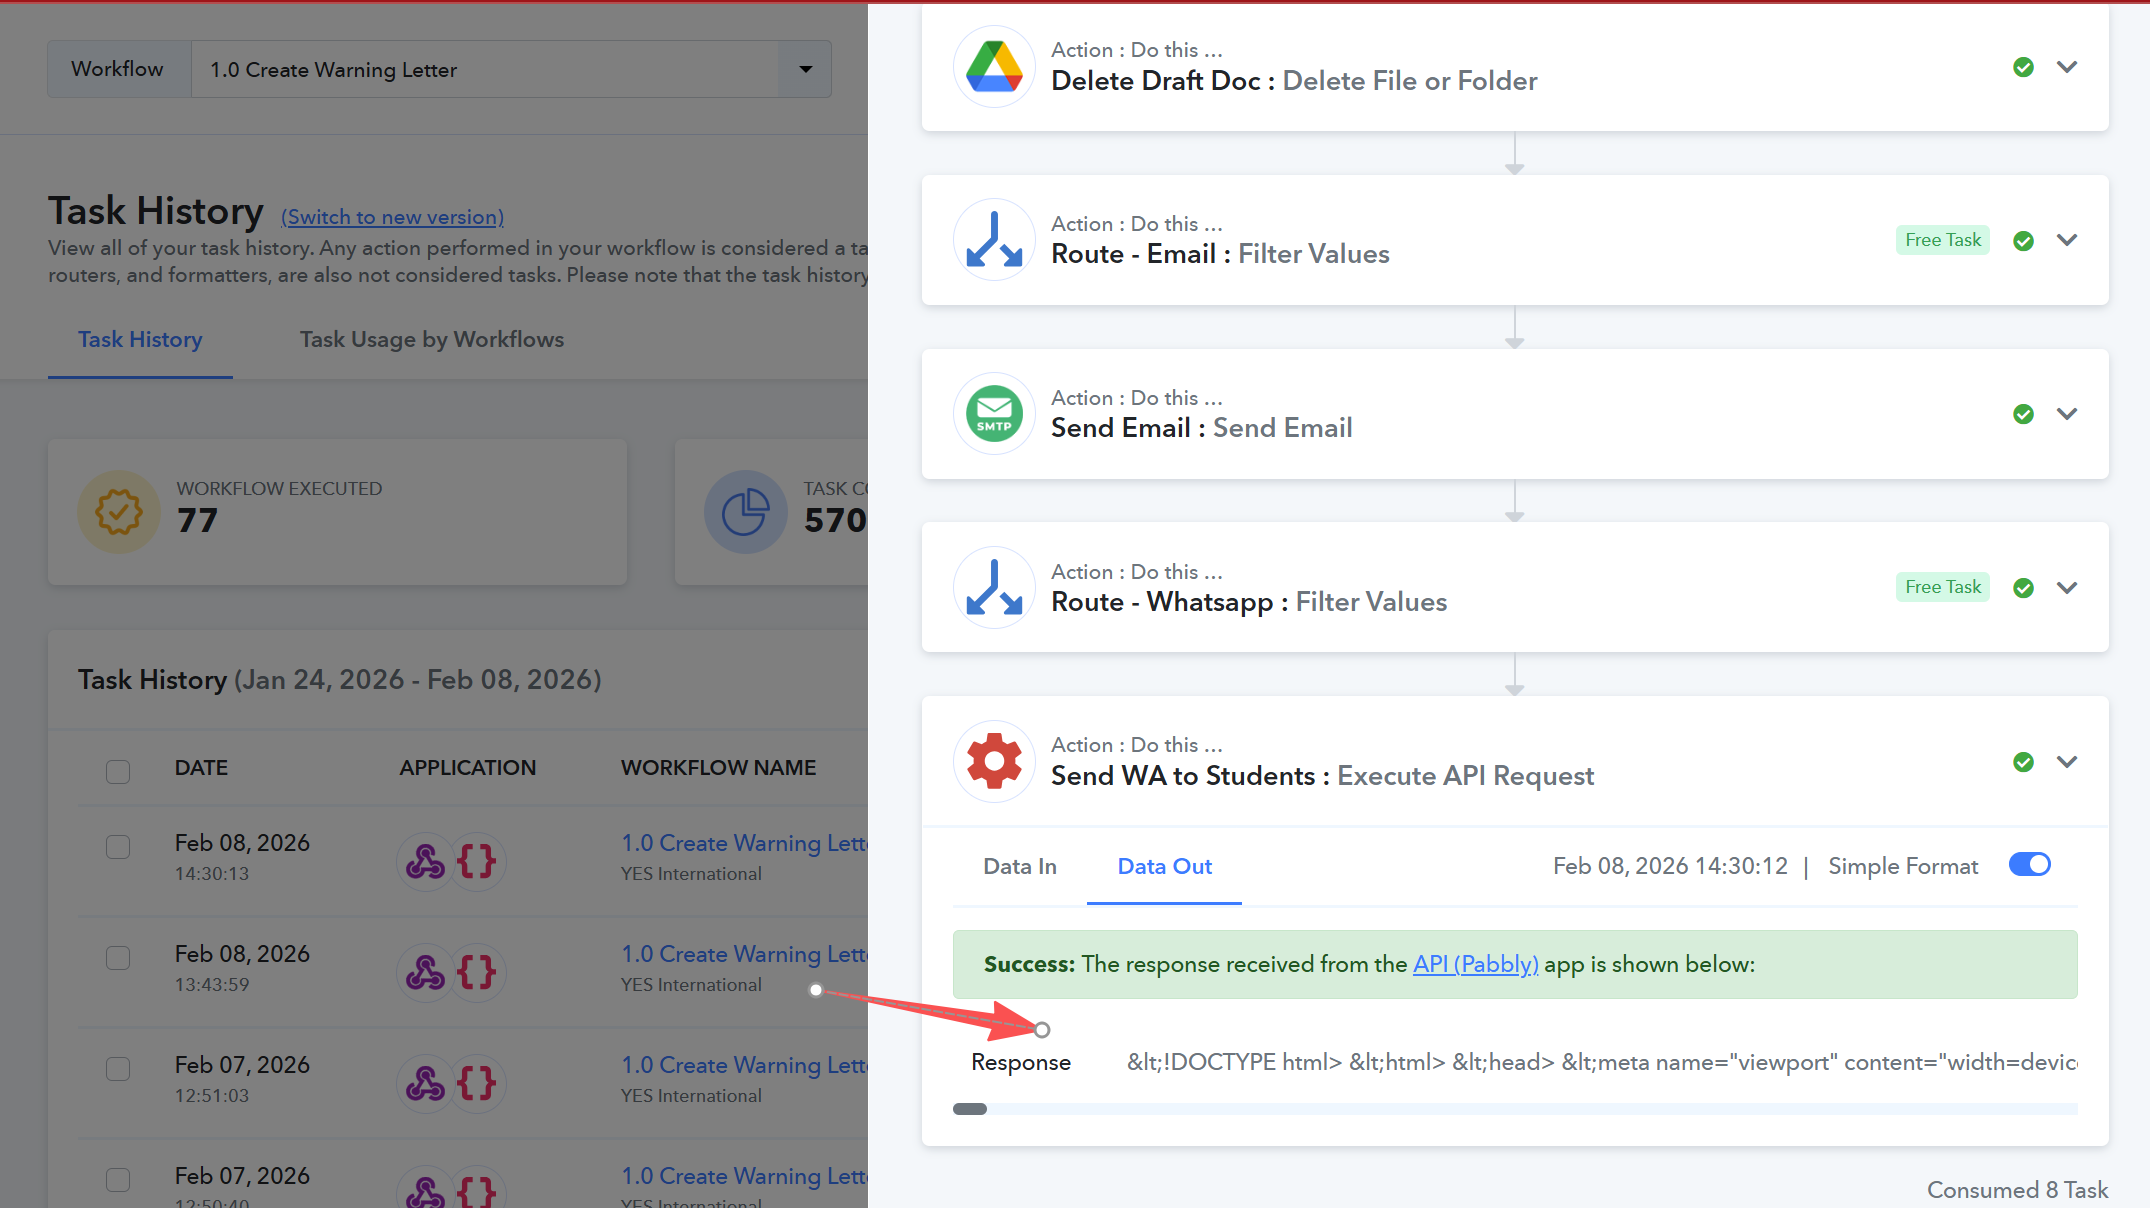Click the Free Task badge on Route - Email
The width and height of the screenshot is (2150, 1208).
(x=1942, y=240)
